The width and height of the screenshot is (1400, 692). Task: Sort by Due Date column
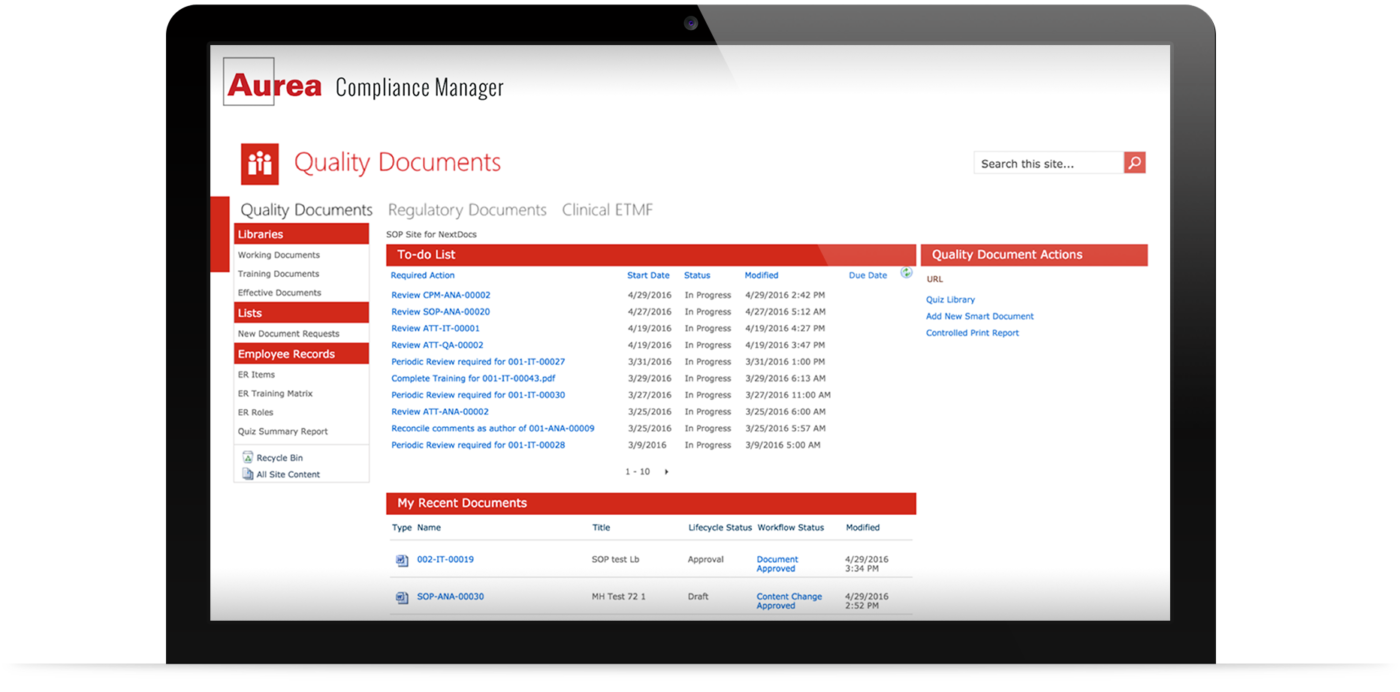(868, 275)
